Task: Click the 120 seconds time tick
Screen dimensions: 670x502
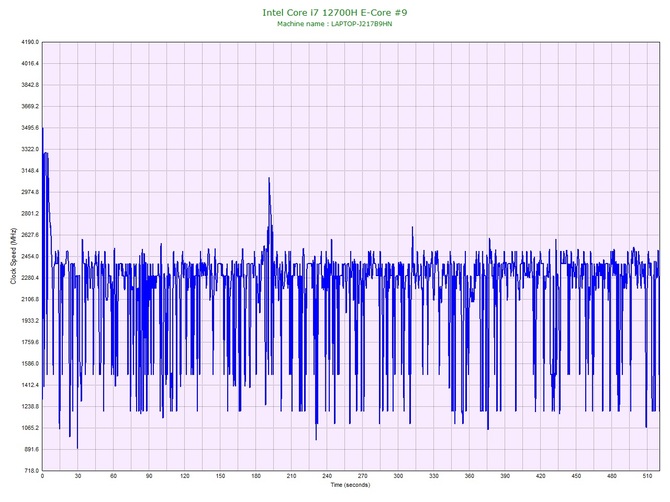Action: [x=185, y=476]
